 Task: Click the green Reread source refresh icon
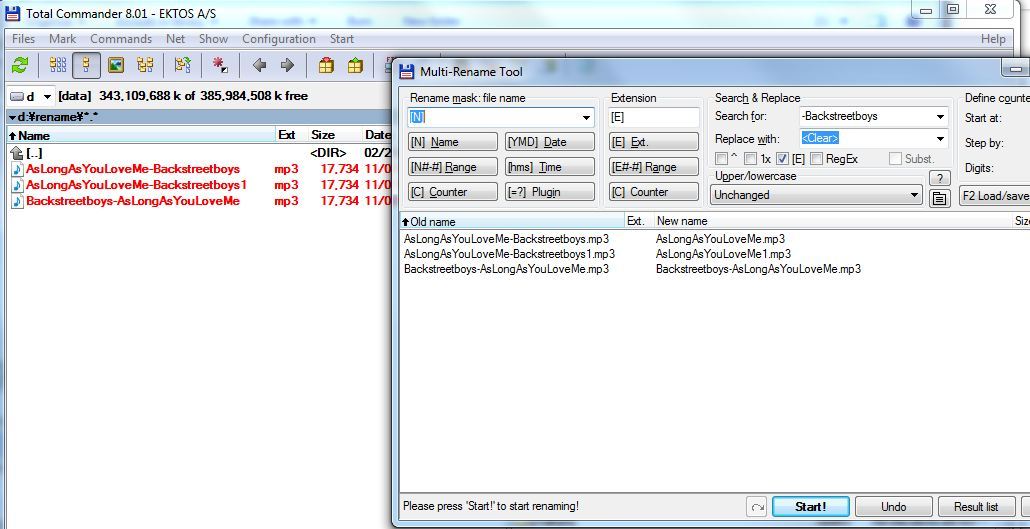pos(19,65)
